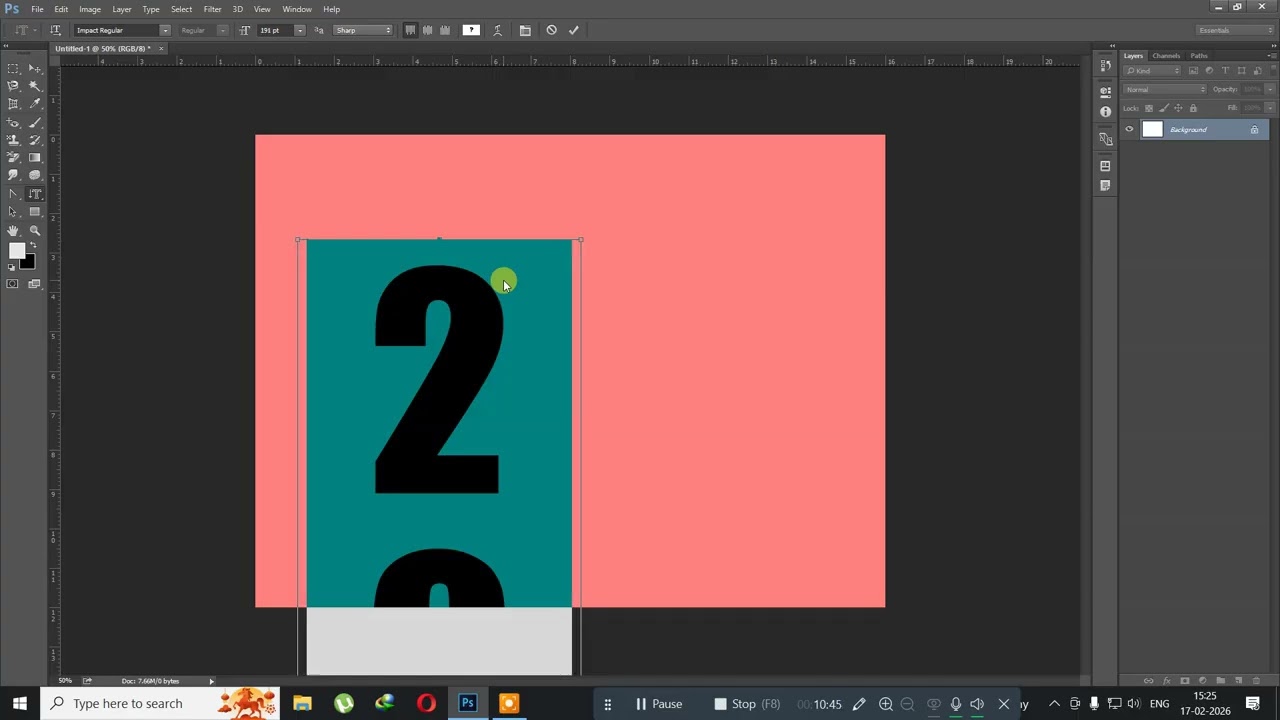Open the Filter menu
Viewport: 1280px width, 720px height.
[212, 9]
